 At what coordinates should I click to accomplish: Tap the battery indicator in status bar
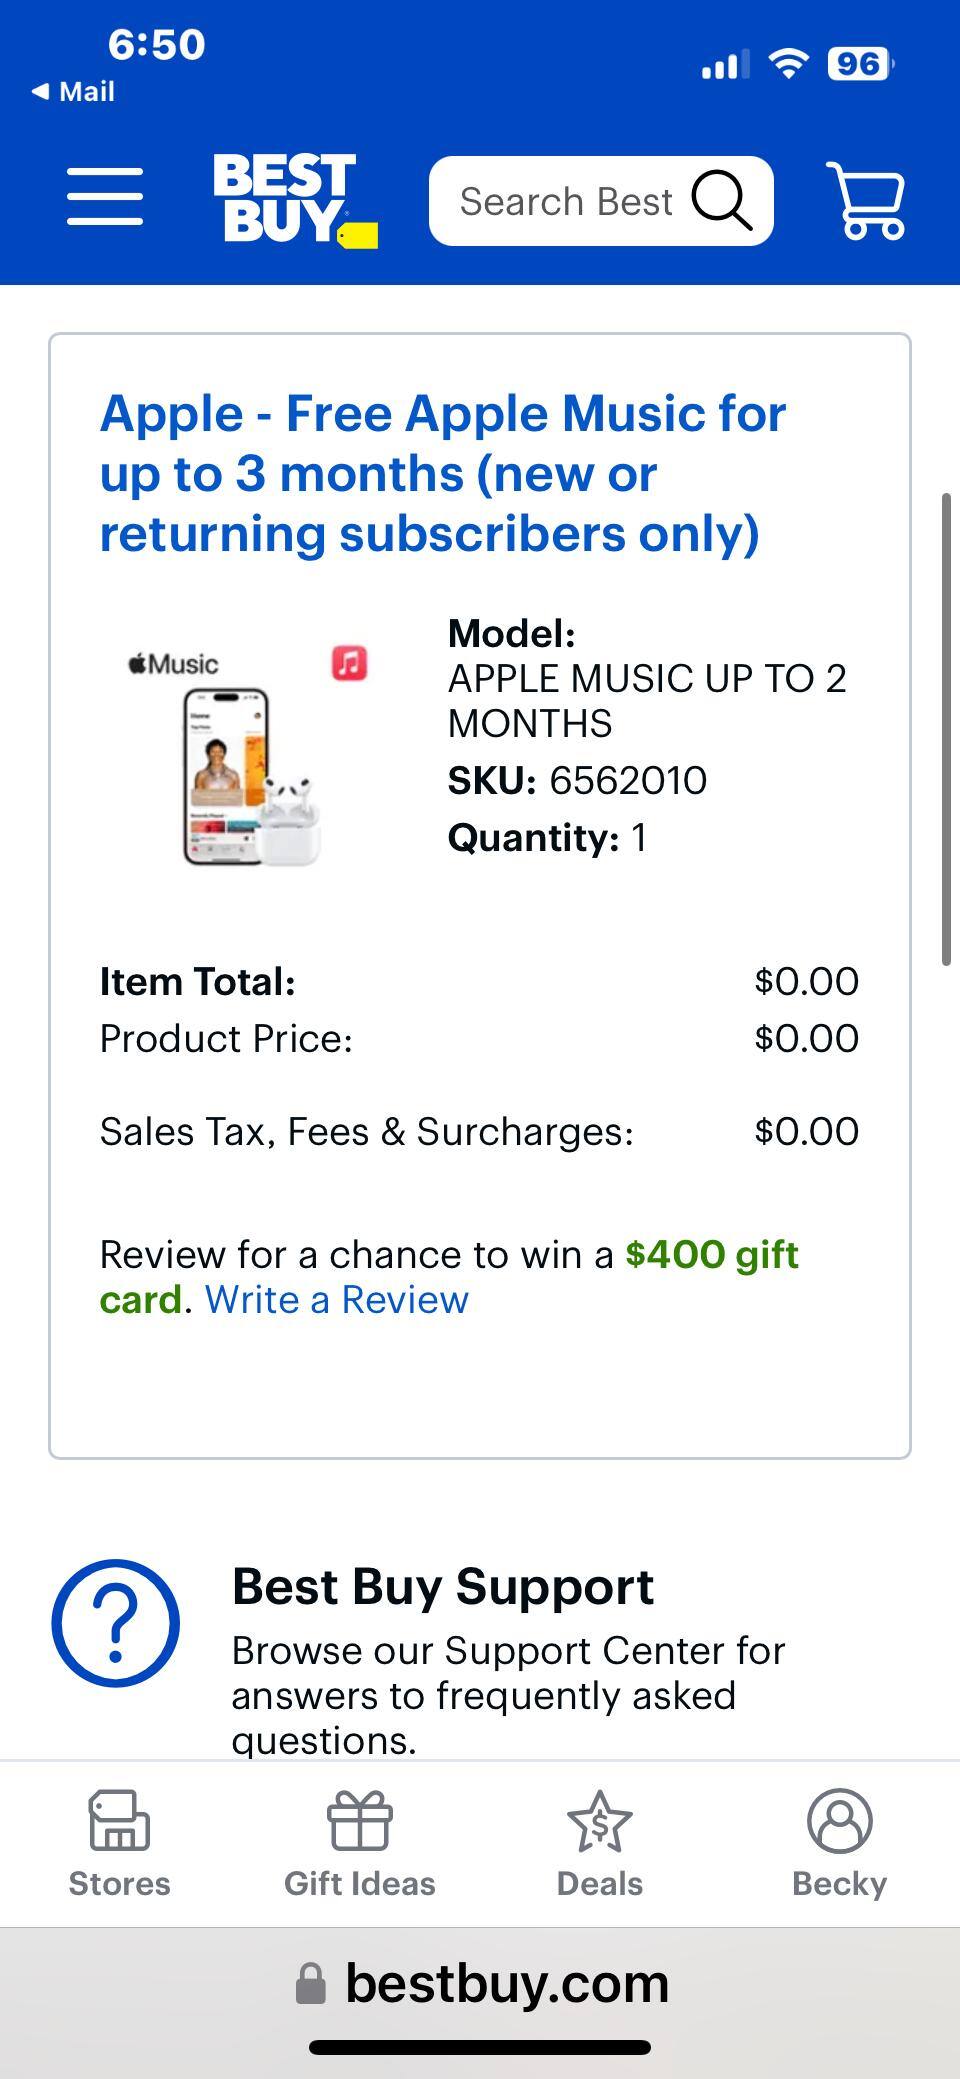click(x=858, y=65)
